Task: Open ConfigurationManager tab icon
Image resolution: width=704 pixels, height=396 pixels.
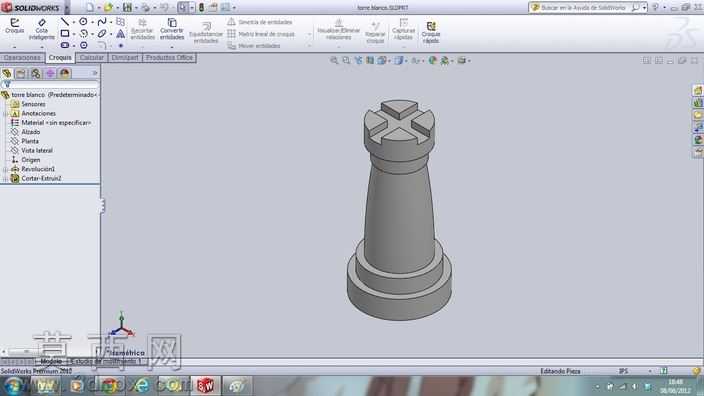Action: pos(35,73)
